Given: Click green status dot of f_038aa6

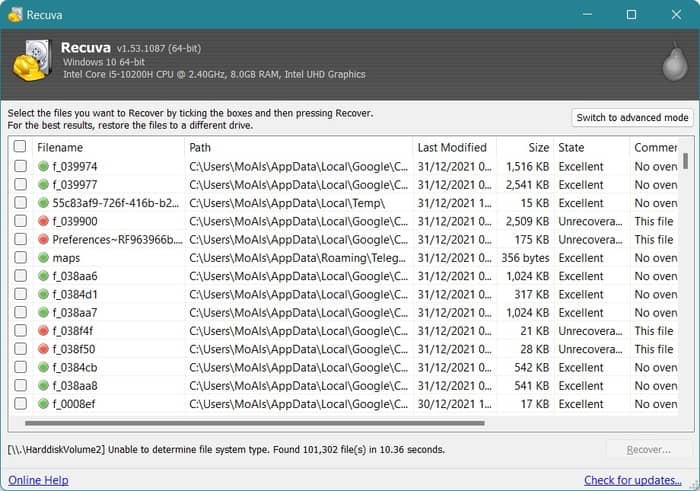Looking at the screenshot, I should pyautogui.click(x=43, y=276).
